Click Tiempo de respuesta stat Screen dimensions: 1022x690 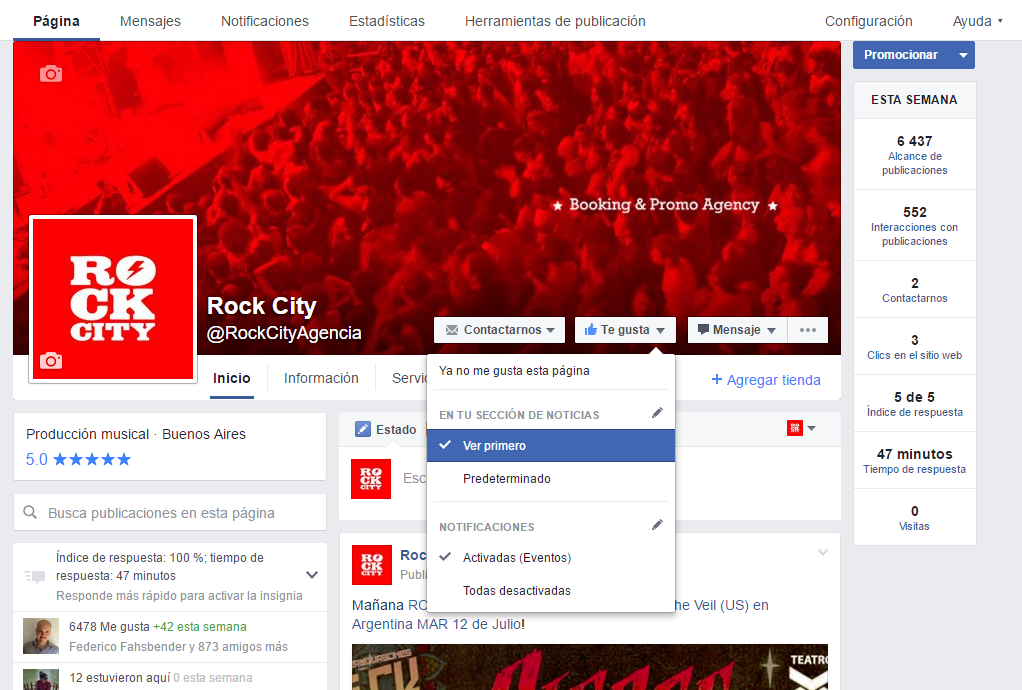pos(914,461)
